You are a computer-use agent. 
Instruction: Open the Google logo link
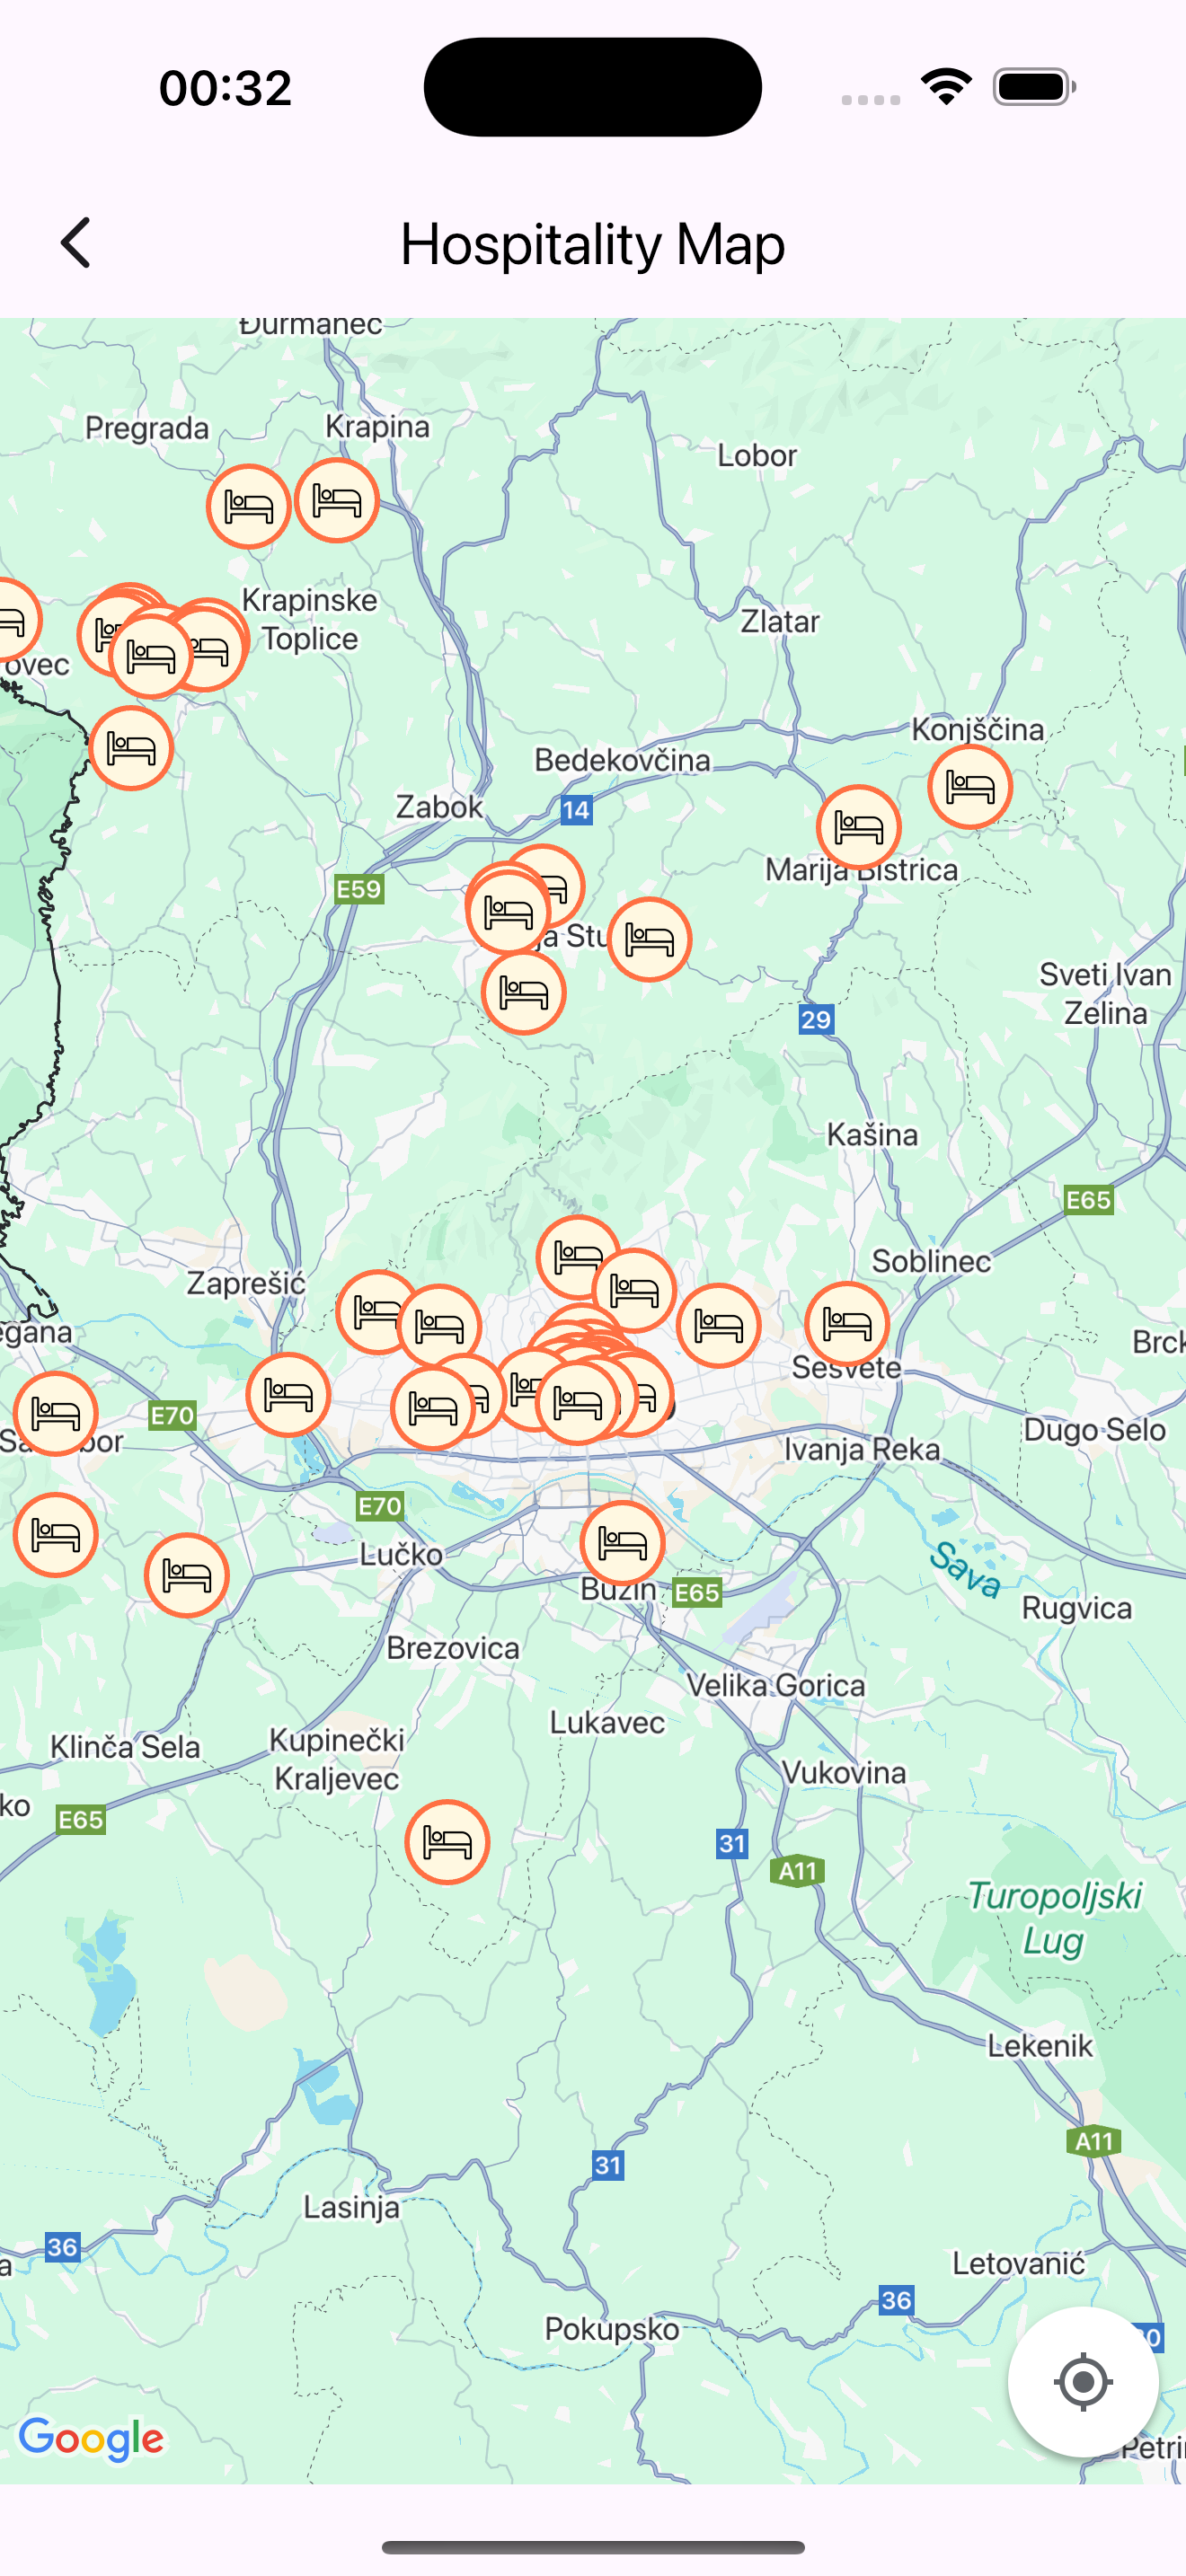click(92, 2439)
